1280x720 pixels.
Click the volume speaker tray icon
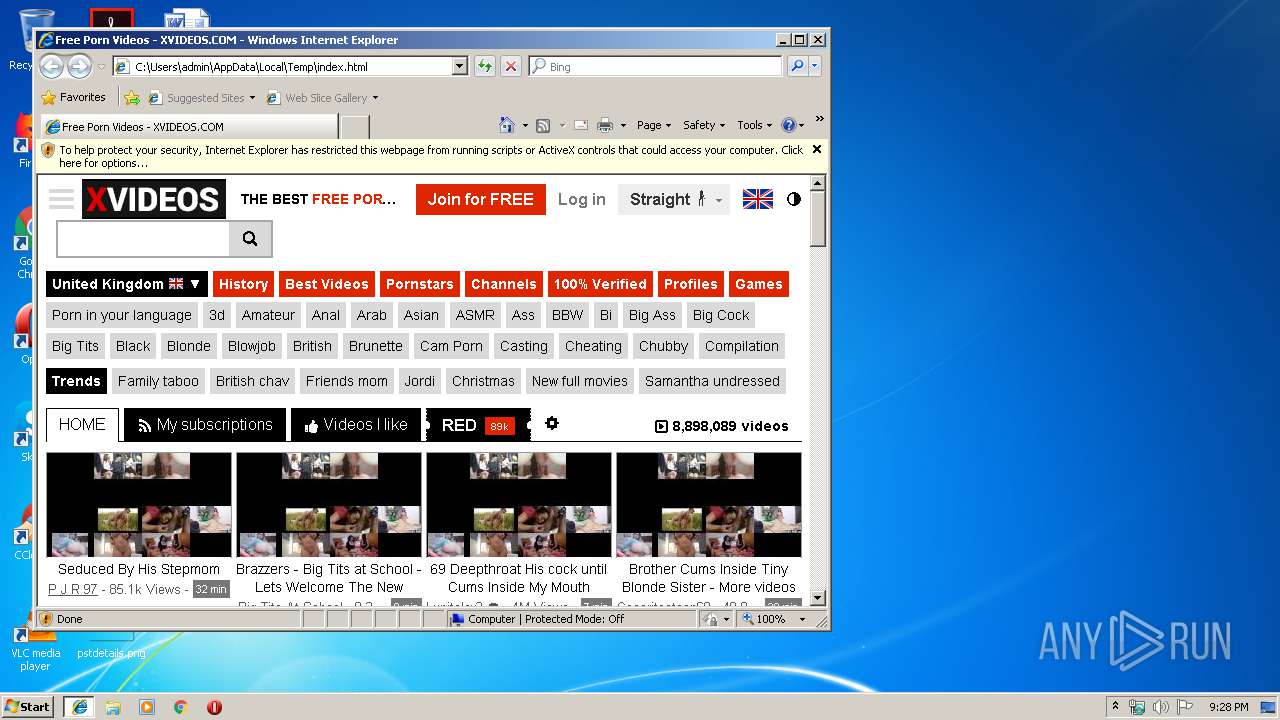pos(1161,707)
